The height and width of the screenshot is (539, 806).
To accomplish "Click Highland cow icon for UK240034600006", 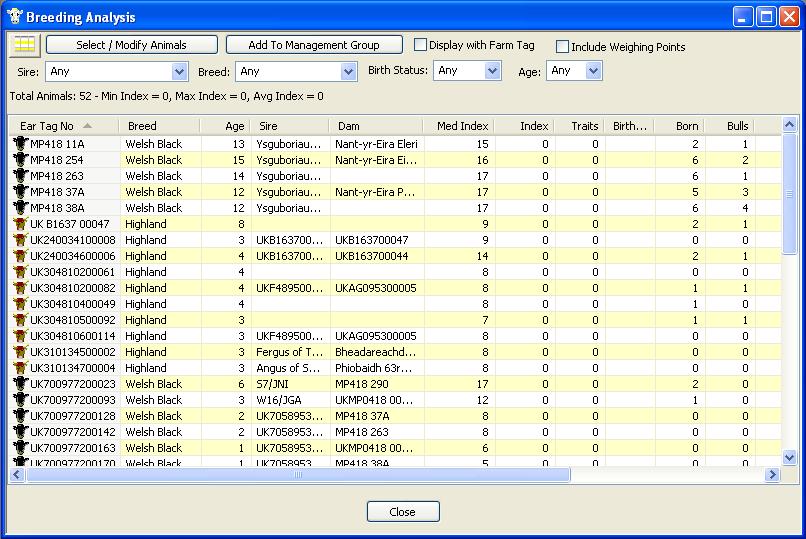I will [x=20, y=255].
